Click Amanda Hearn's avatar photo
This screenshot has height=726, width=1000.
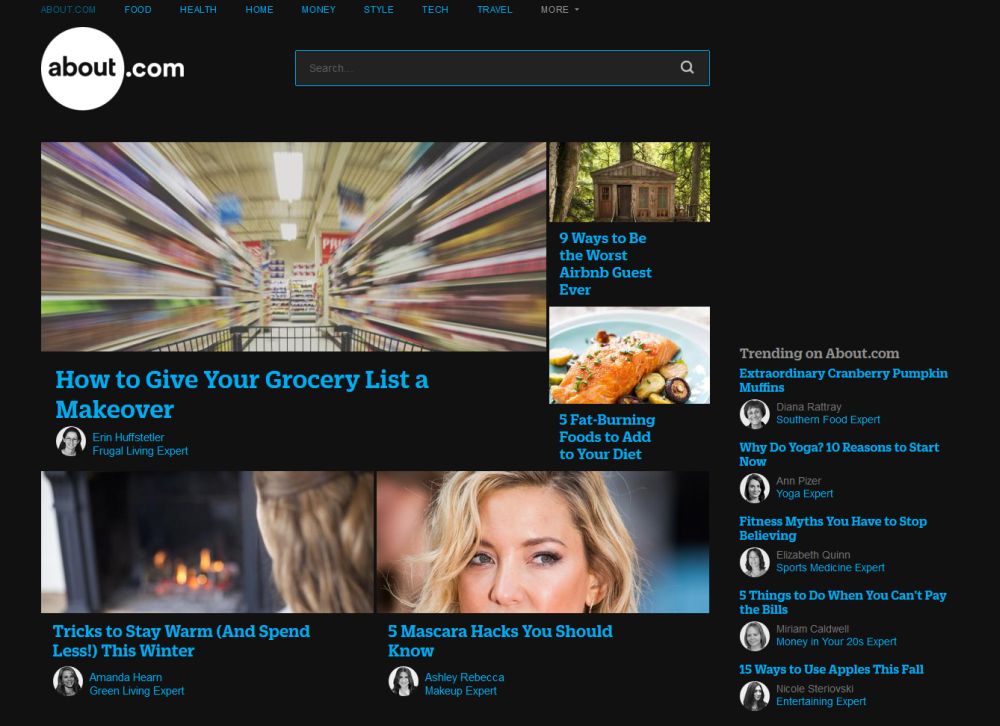coord(68,681)
